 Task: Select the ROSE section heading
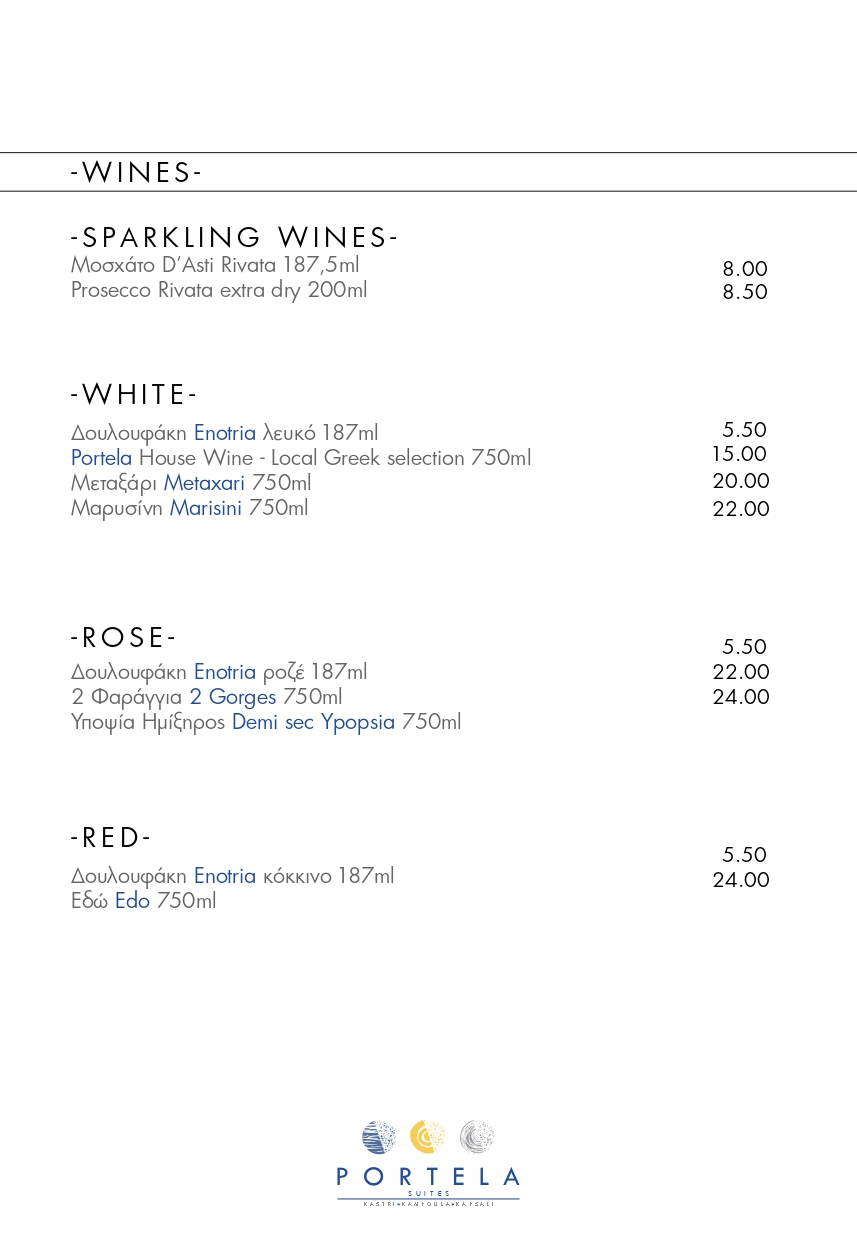[x=123, y=637]
